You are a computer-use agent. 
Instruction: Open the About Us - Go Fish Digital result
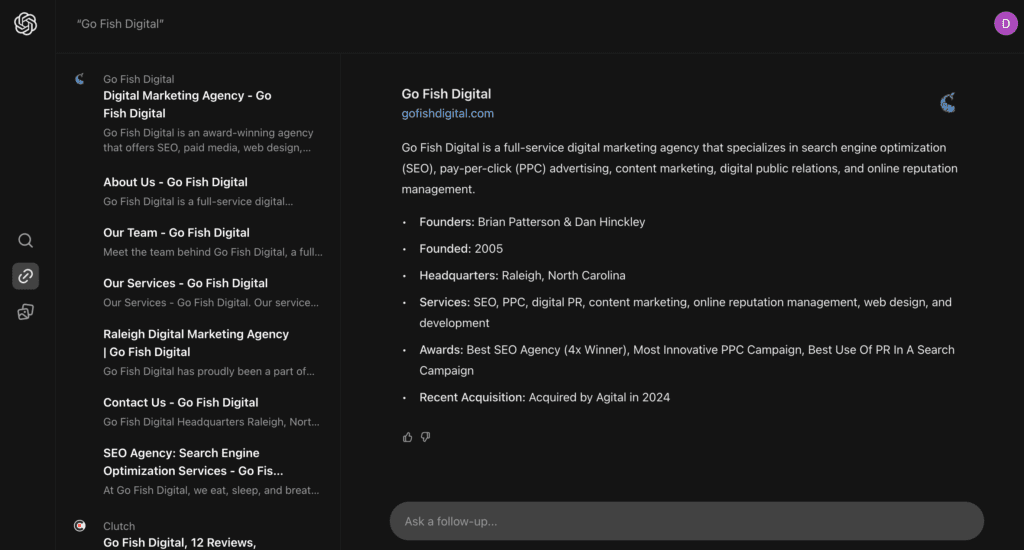pyautogui.click(x=175, y=182)
